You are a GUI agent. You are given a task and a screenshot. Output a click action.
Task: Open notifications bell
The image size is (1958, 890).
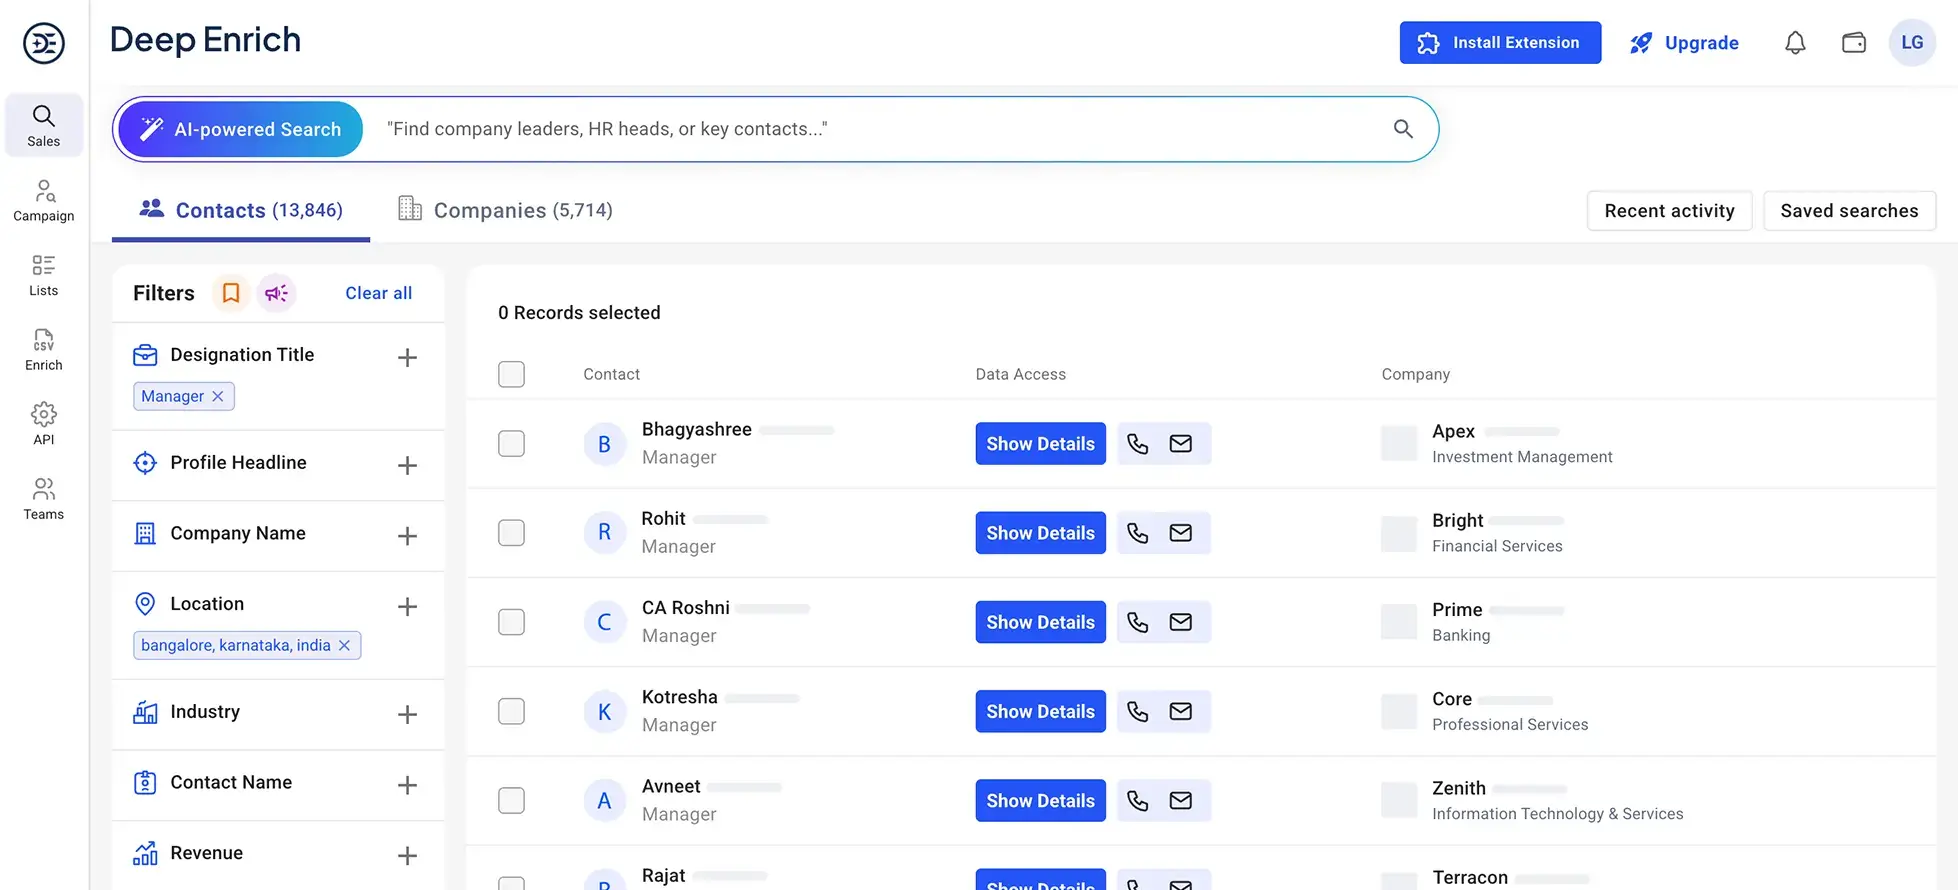click(1795, 43)
